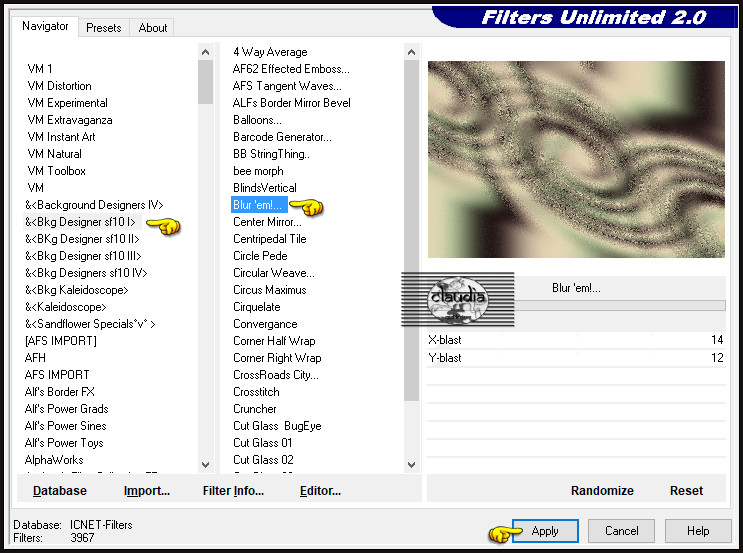
Task: Choose the BlindsVertical filter
Action: click(x=264, y=188)
